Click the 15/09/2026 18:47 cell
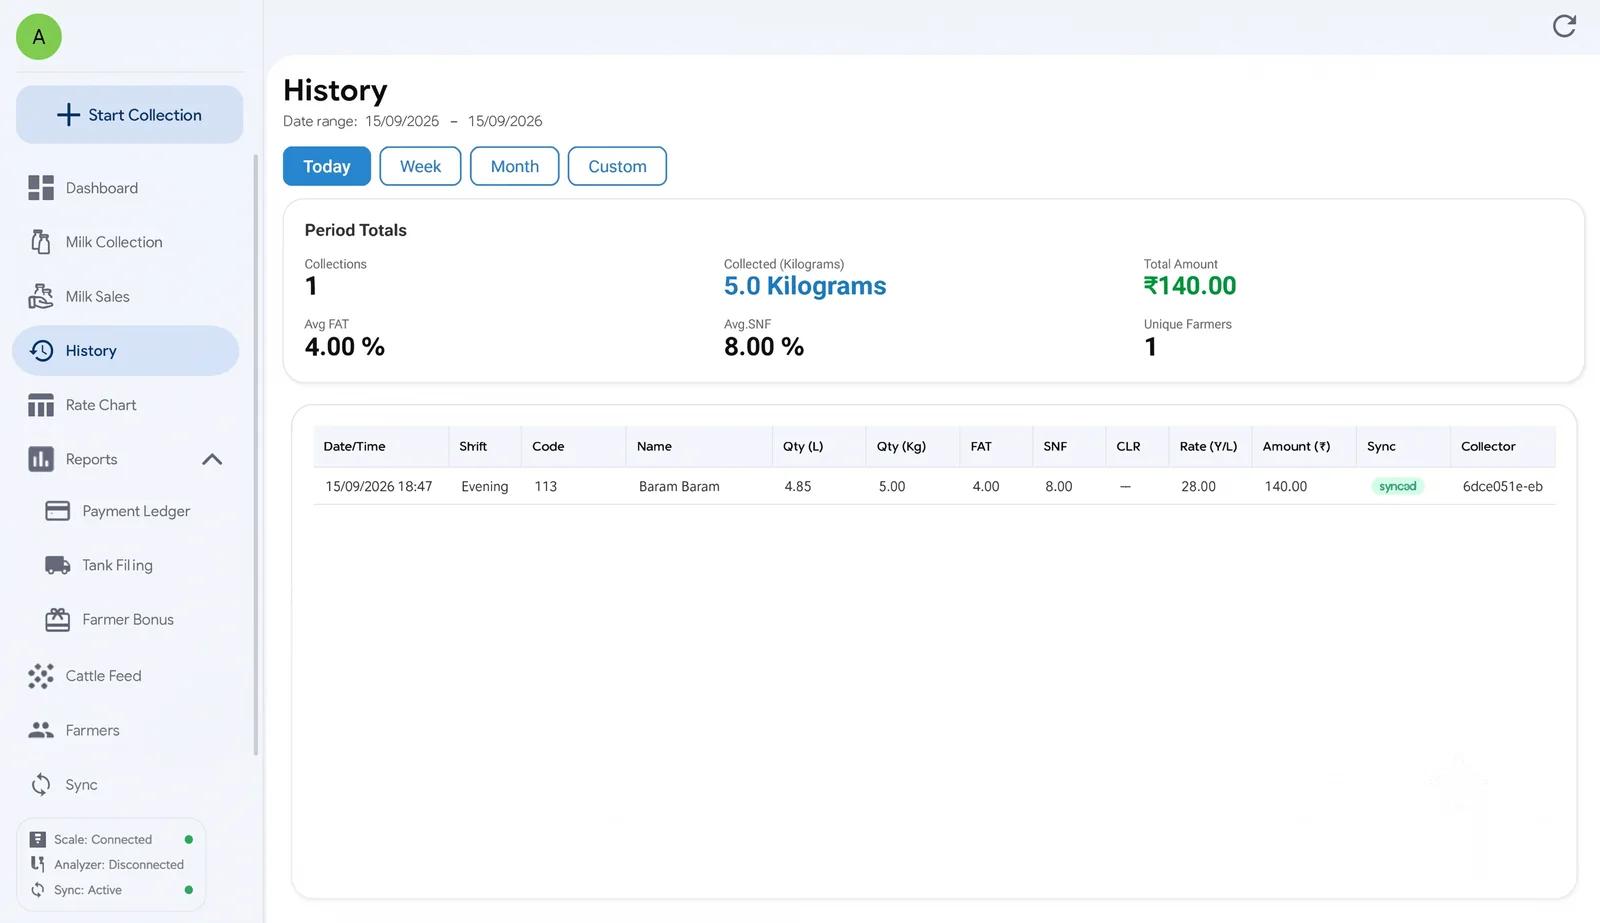The image size is (1600, 923). (379, 486)
